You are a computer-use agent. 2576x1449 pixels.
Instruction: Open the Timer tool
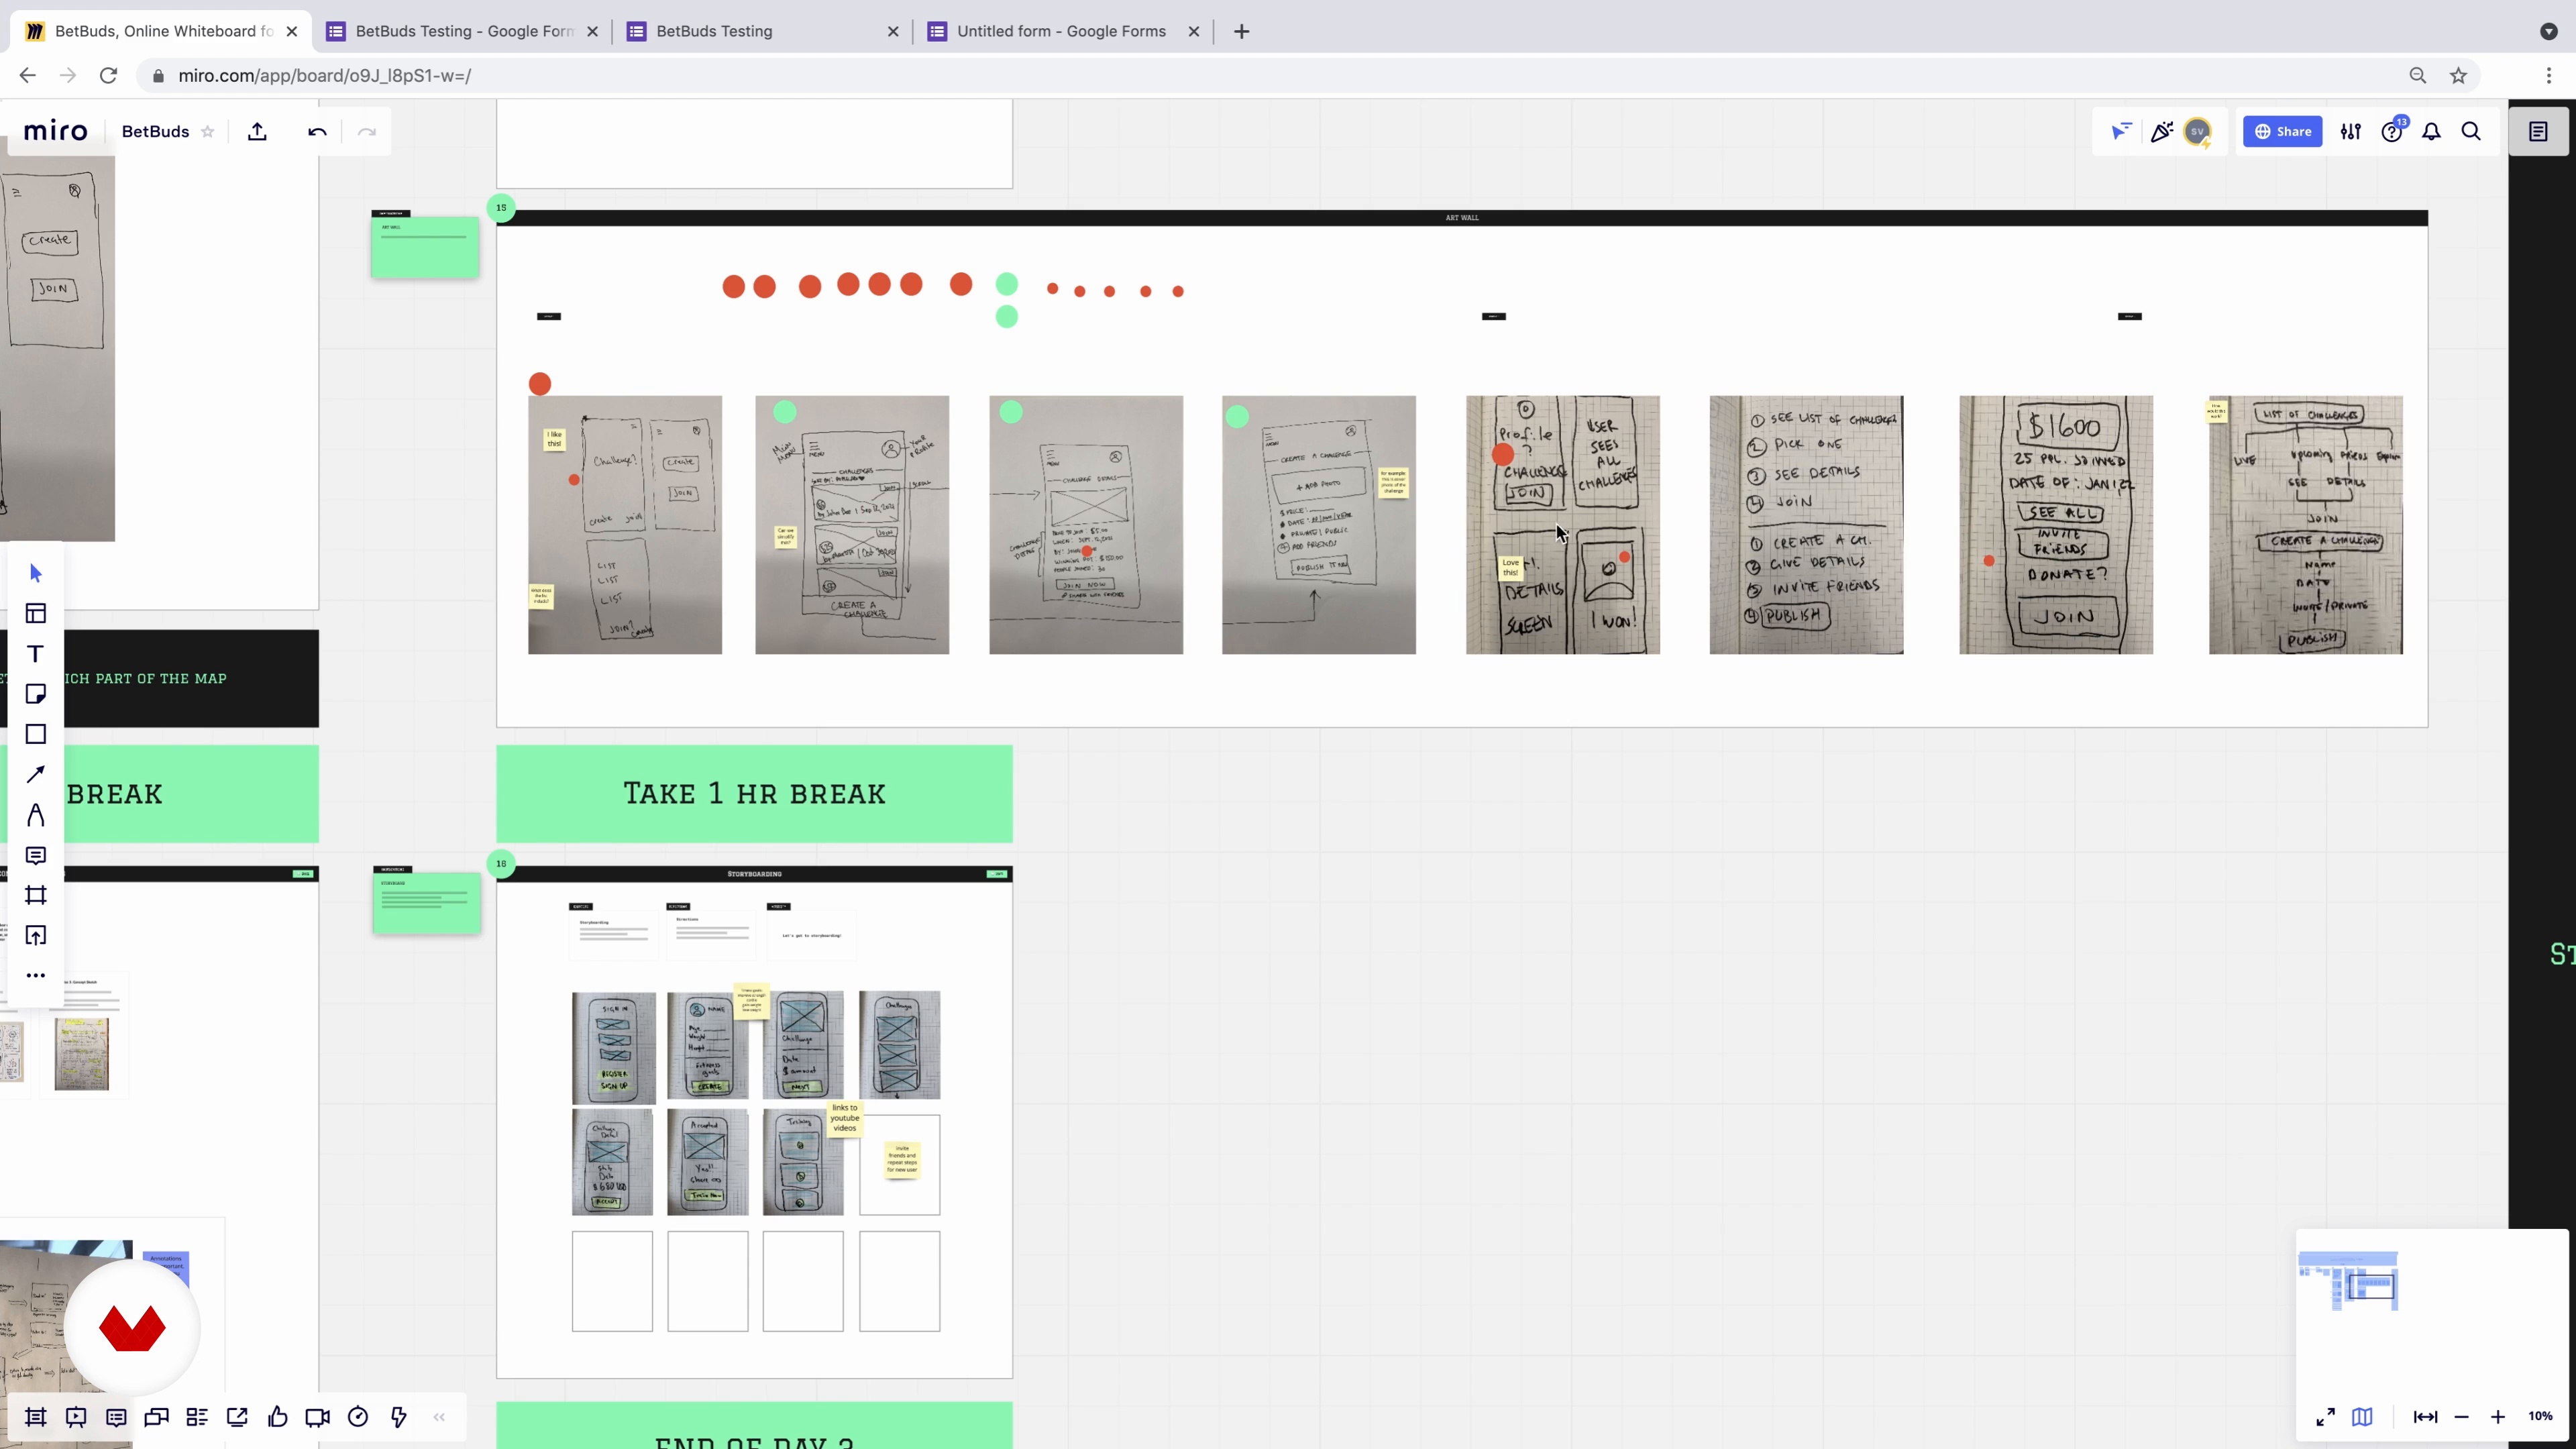pos(358,1417)
